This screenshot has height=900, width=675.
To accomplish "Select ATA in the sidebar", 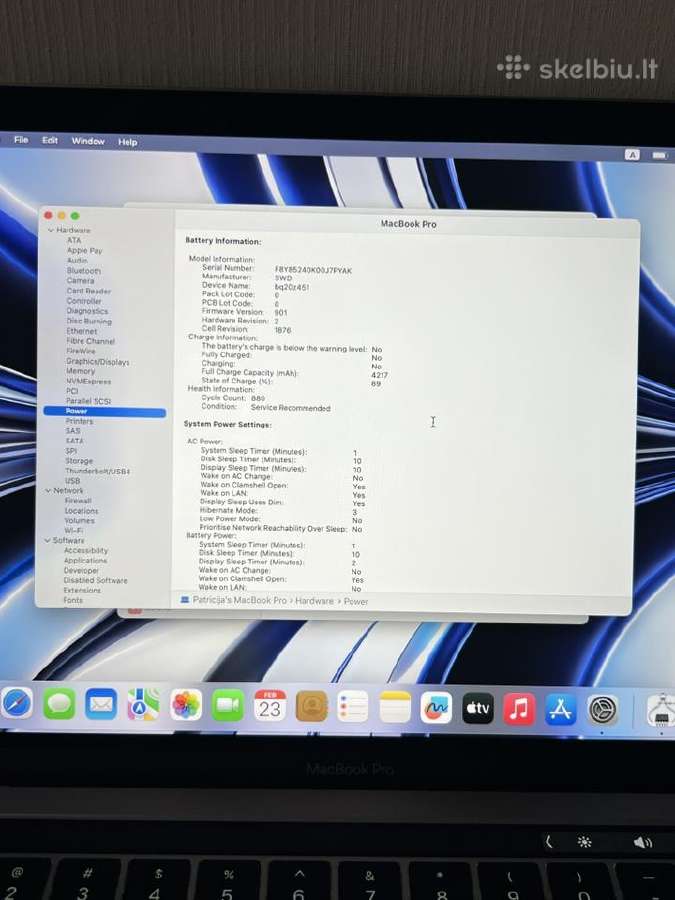I will pyautogui.click(x=74, y=240).
